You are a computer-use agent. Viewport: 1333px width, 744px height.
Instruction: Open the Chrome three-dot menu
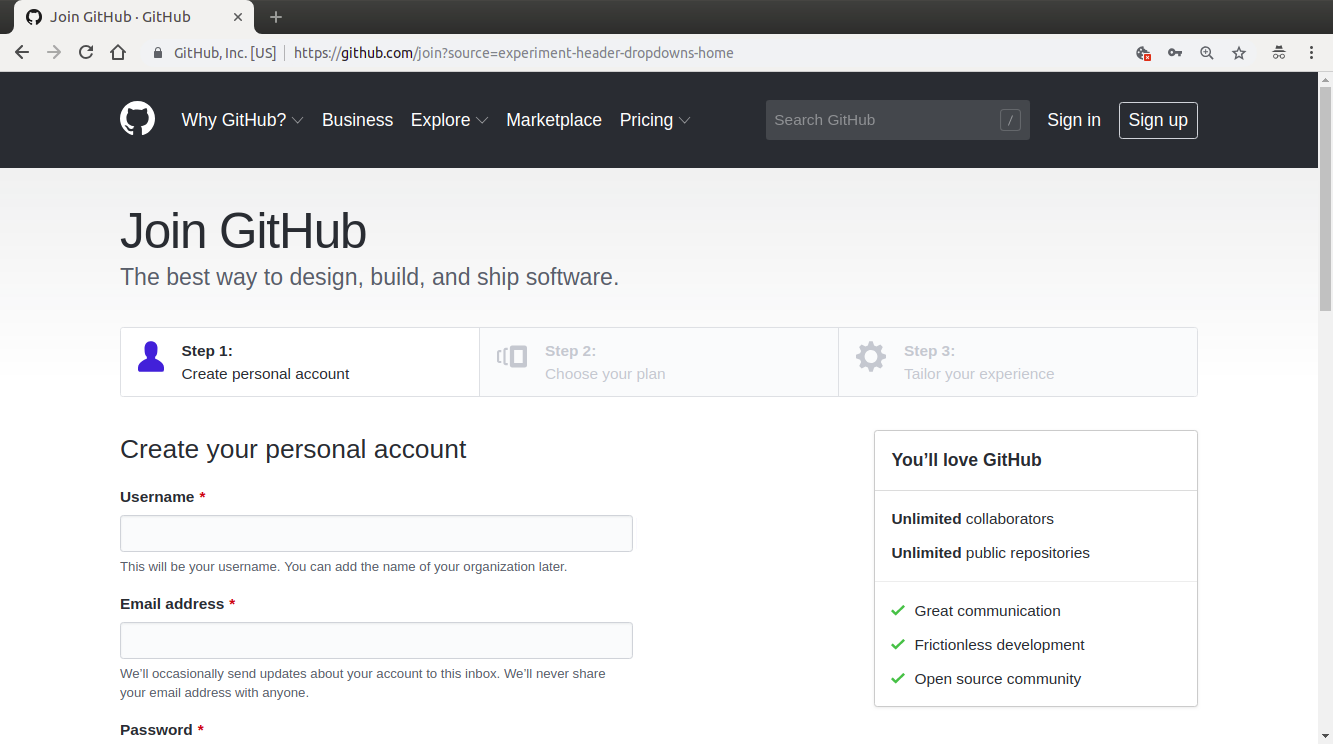coord(1311,53)
